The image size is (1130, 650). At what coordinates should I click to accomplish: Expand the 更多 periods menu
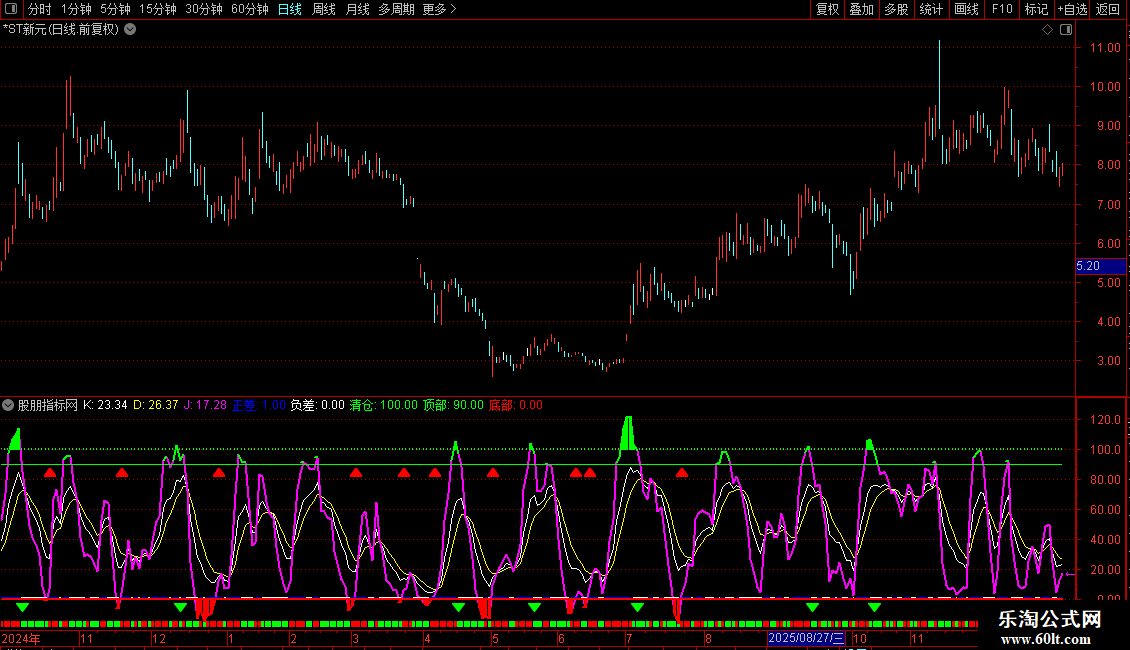tap(439, 9)
